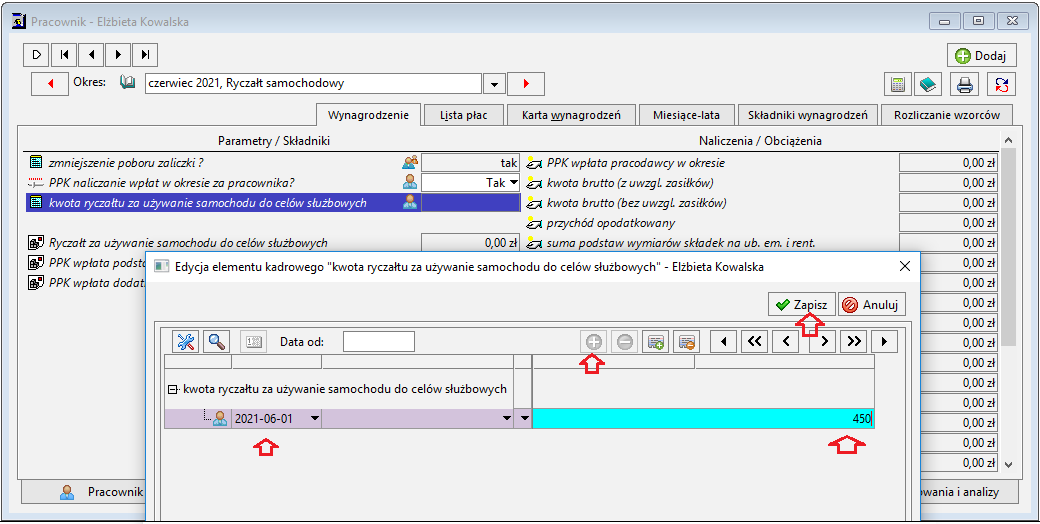Image resolution: width=1040 pixels, height=524 pixels.
Task: Open the teal books icon
Action: [928, 84]
